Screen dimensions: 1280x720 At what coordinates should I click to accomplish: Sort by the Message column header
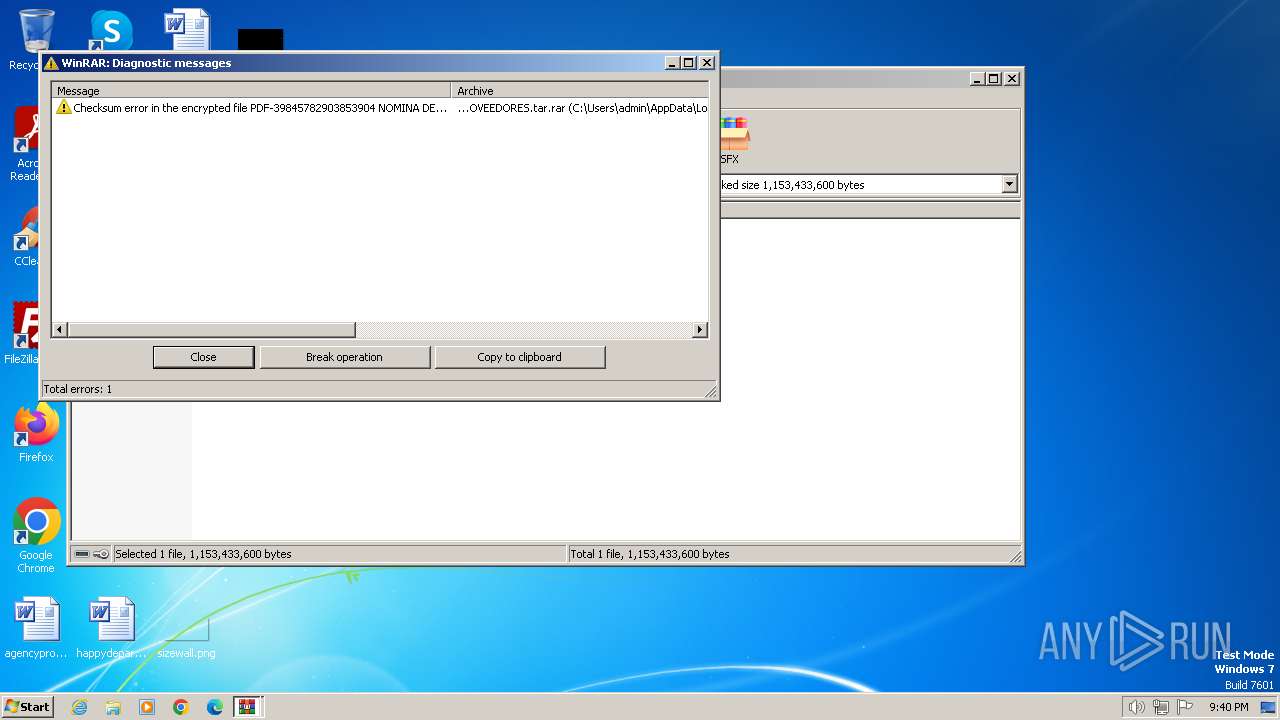click(251, 91)
